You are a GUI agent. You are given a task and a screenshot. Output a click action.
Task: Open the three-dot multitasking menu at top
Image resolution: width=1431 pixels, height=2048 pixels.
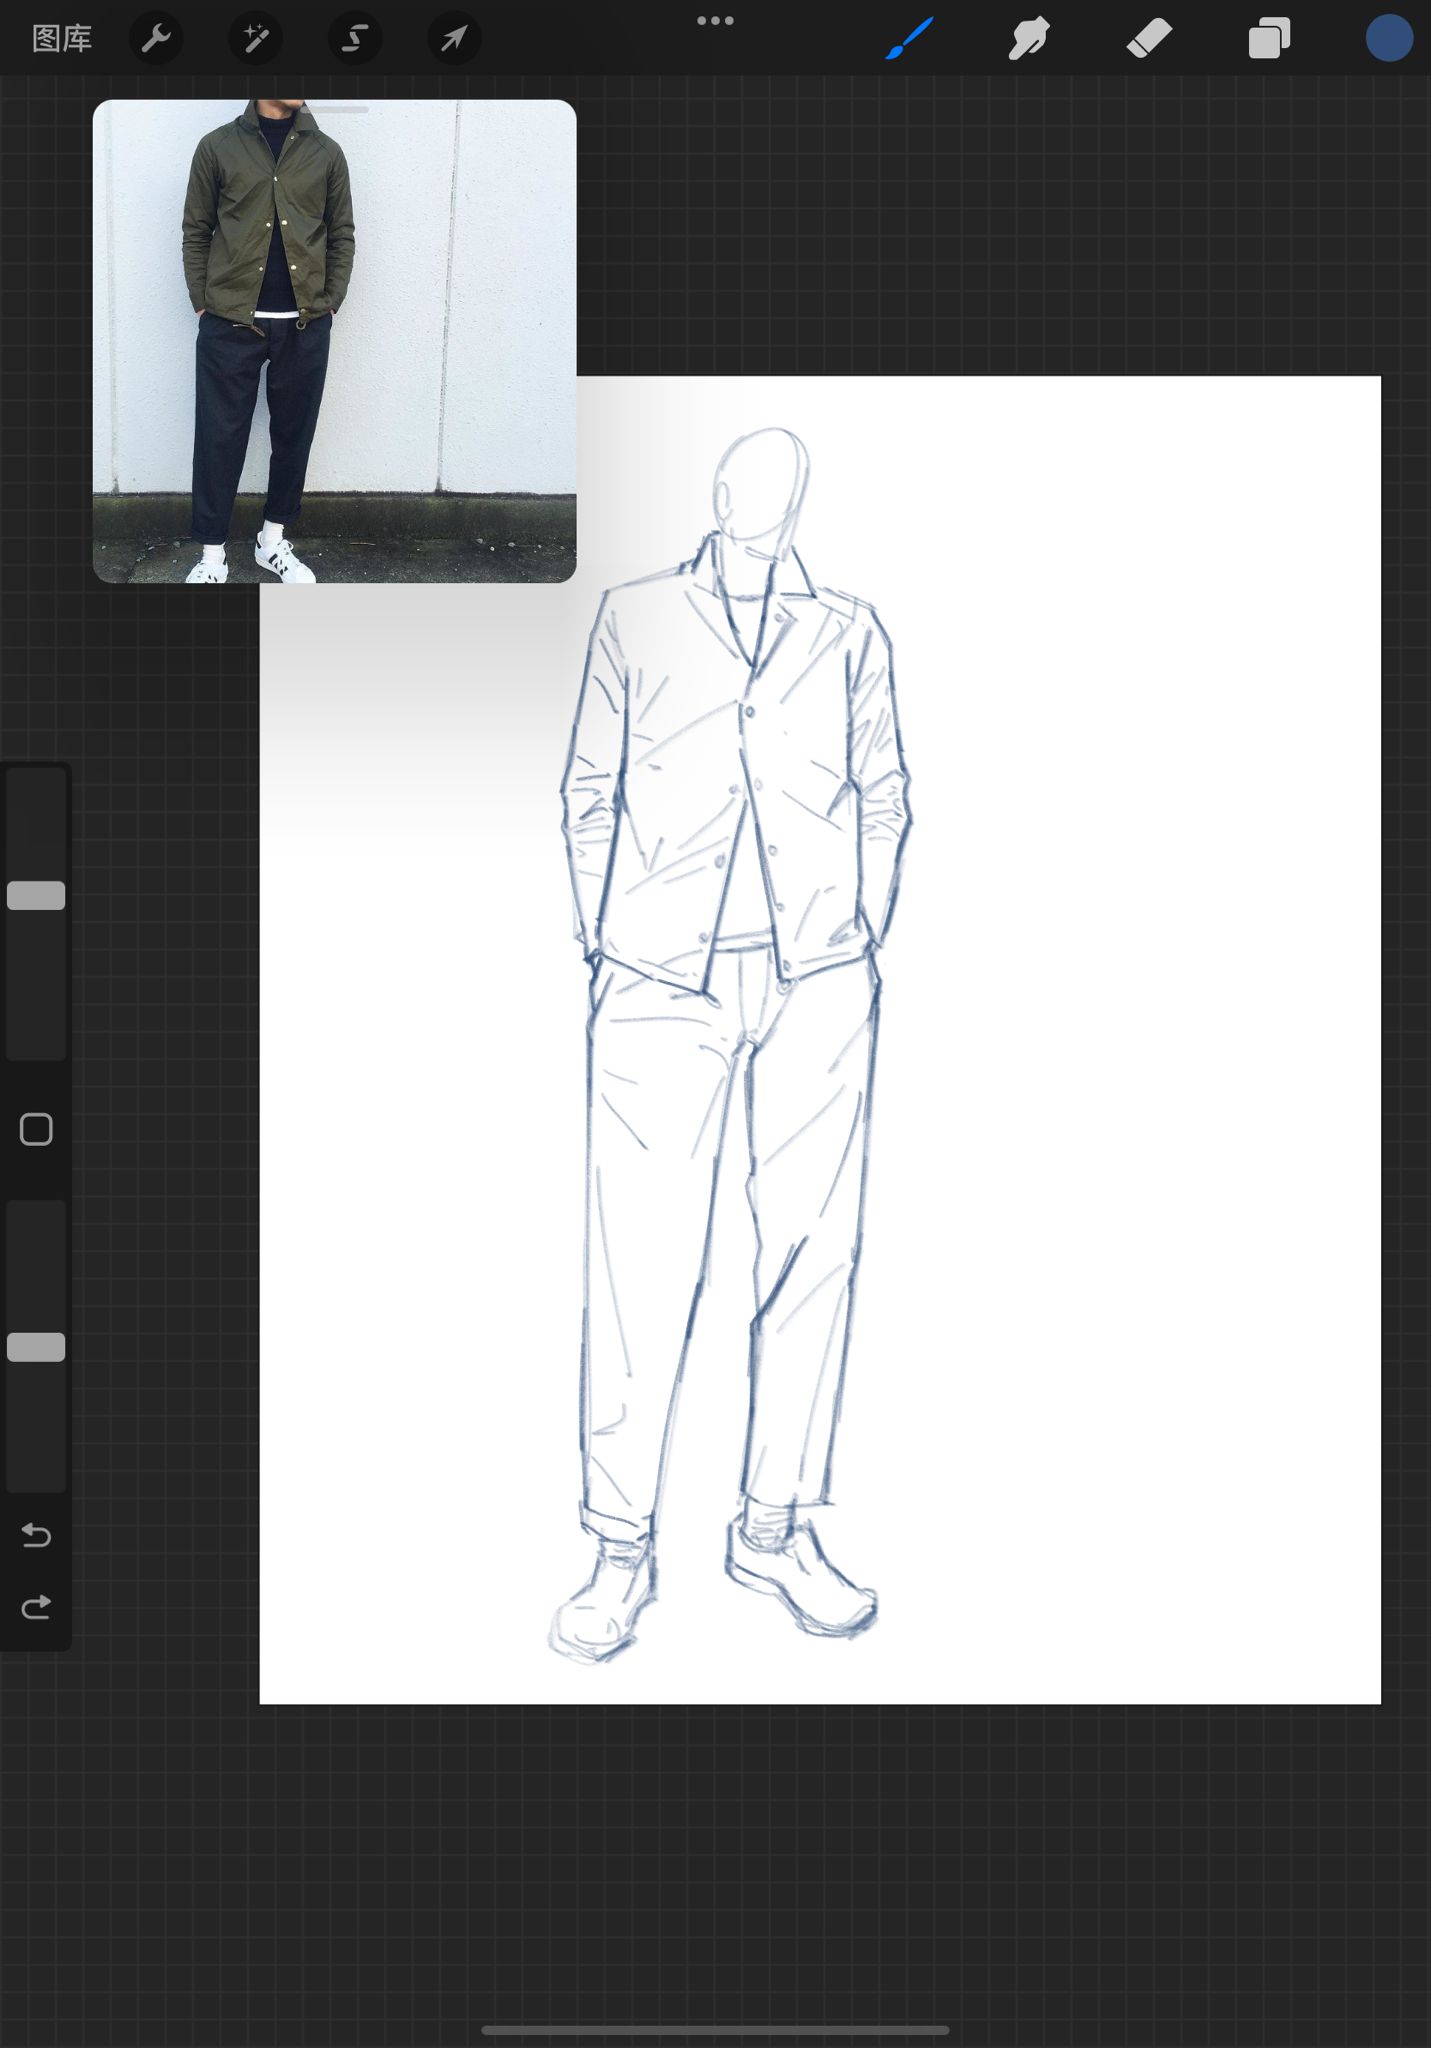pyautogui.click(x=715, y=21)
